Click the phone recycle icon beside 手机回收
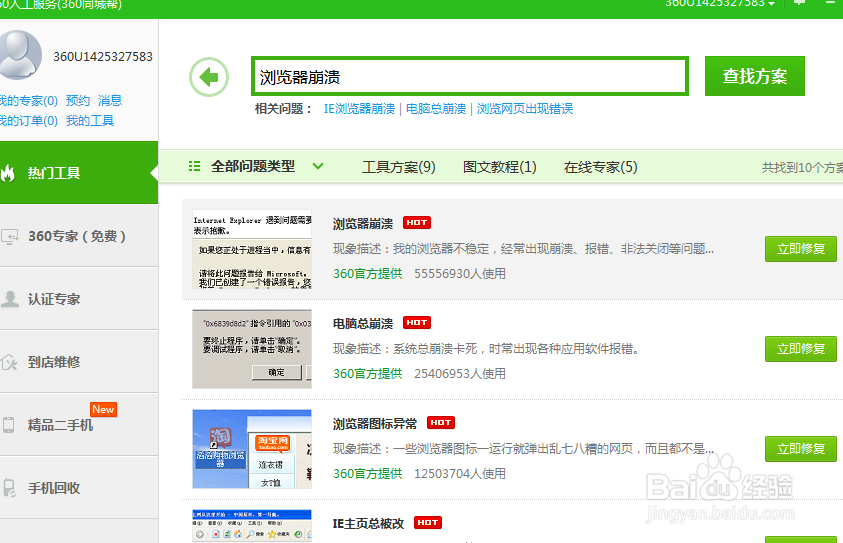Image resolution: width=843 pixels, height=543 pixels. click(x=9, y=488)
